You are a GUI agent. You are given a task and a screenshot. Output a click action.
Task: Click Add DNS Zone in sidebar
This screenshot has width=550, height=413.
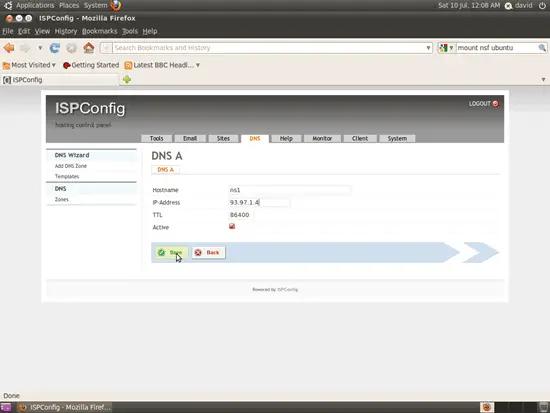(x=71, y=166)
